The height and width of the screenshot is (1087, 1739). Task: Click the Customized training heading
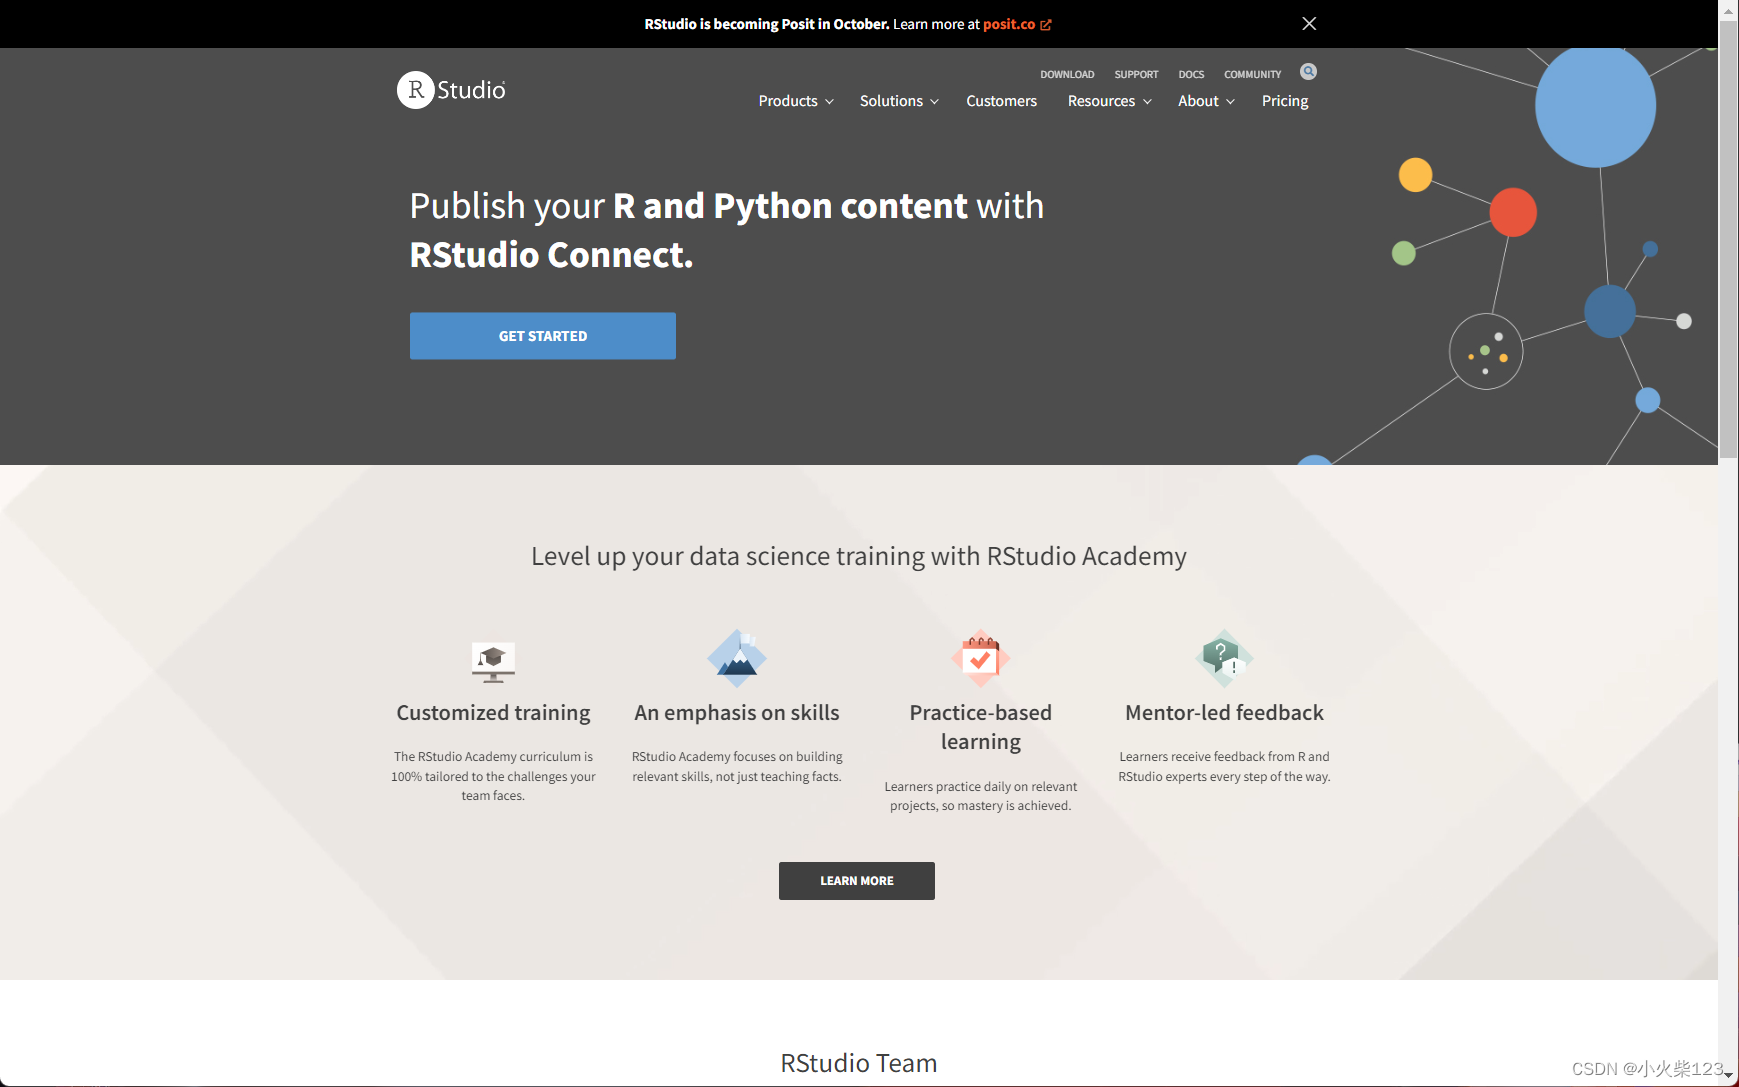coord(493,713)
